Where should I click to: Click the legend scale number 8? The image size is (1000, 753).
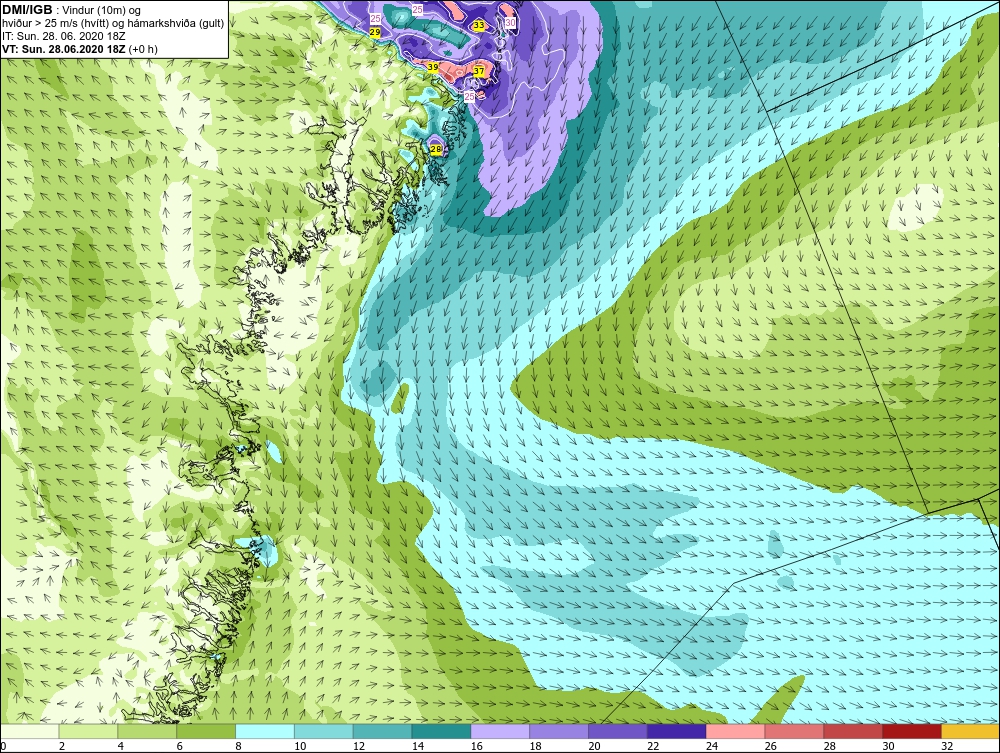(239, 746)
